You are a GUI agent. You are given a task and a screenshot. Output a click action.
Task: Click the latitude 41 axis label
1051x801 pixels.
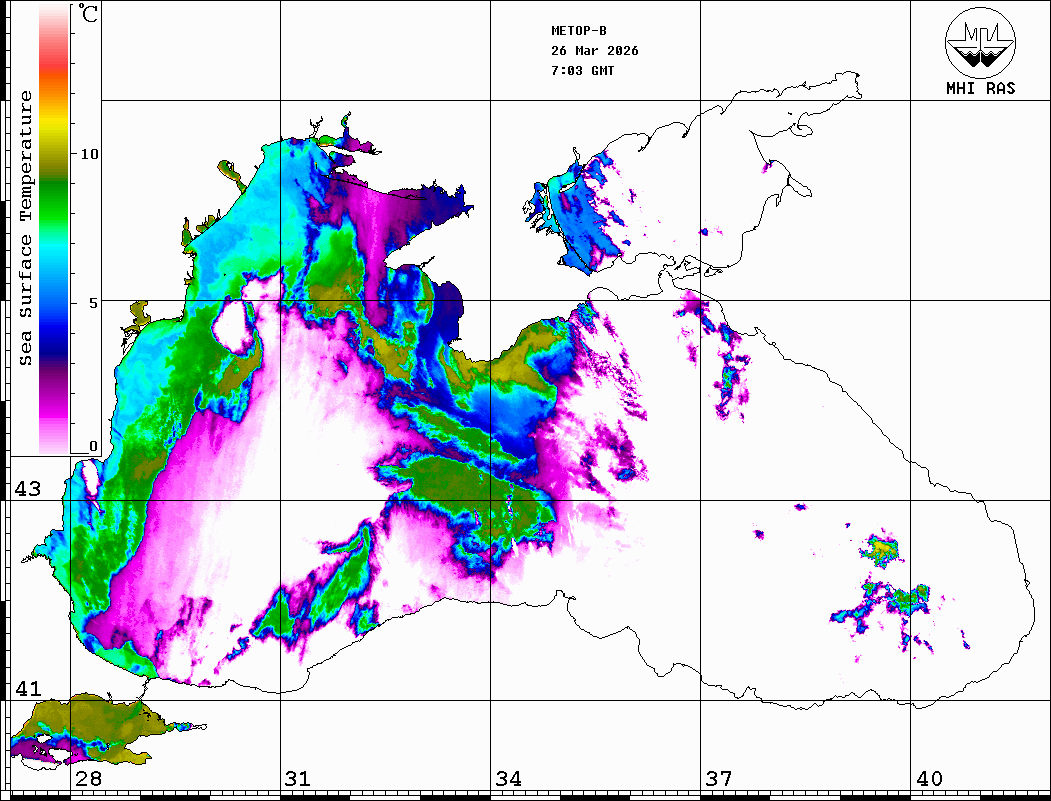click(27, 689)
